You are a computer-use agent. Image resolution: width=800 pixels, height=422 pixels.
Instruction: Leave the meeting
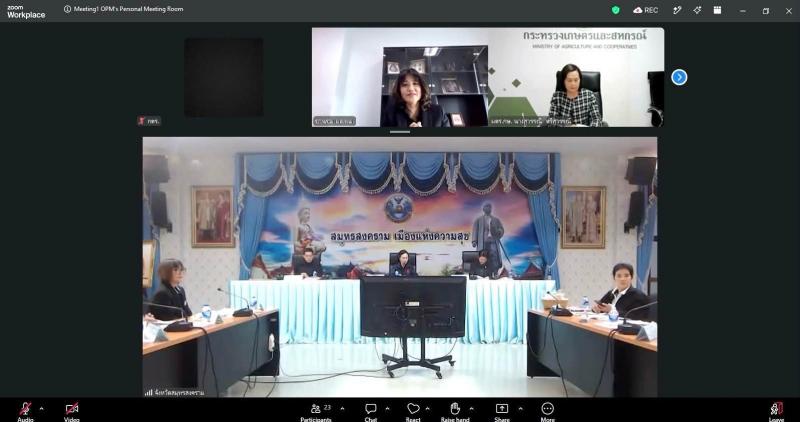tap(777, 411)
